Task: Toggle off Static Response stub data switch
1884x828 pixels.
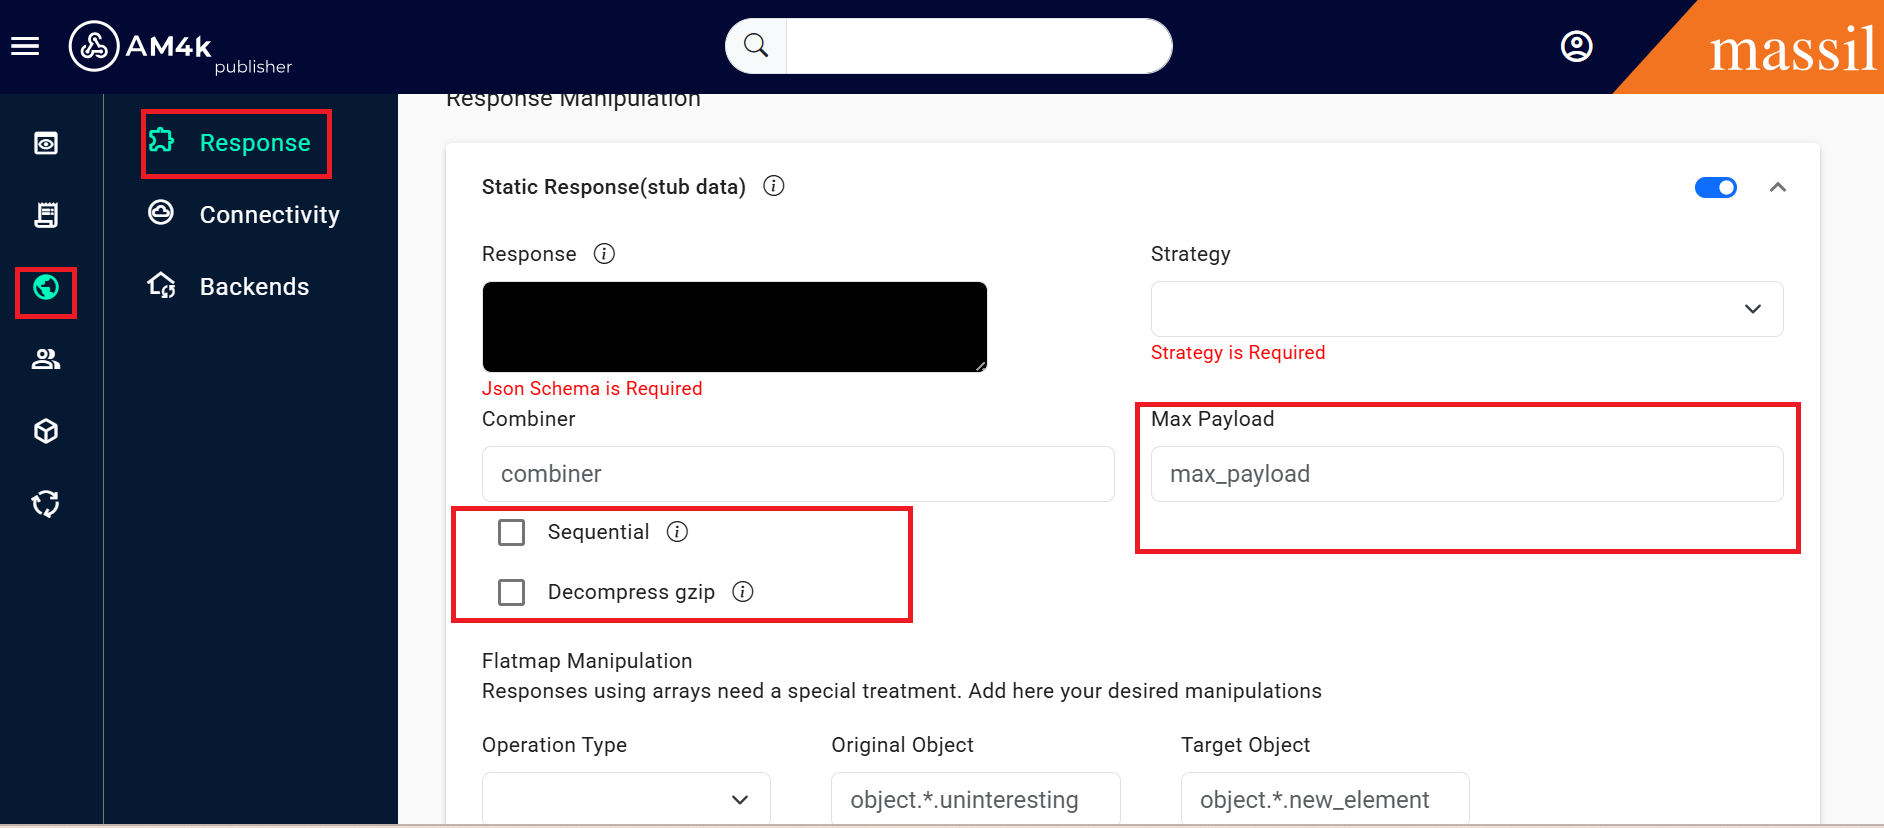Action: coord(1715,188)
